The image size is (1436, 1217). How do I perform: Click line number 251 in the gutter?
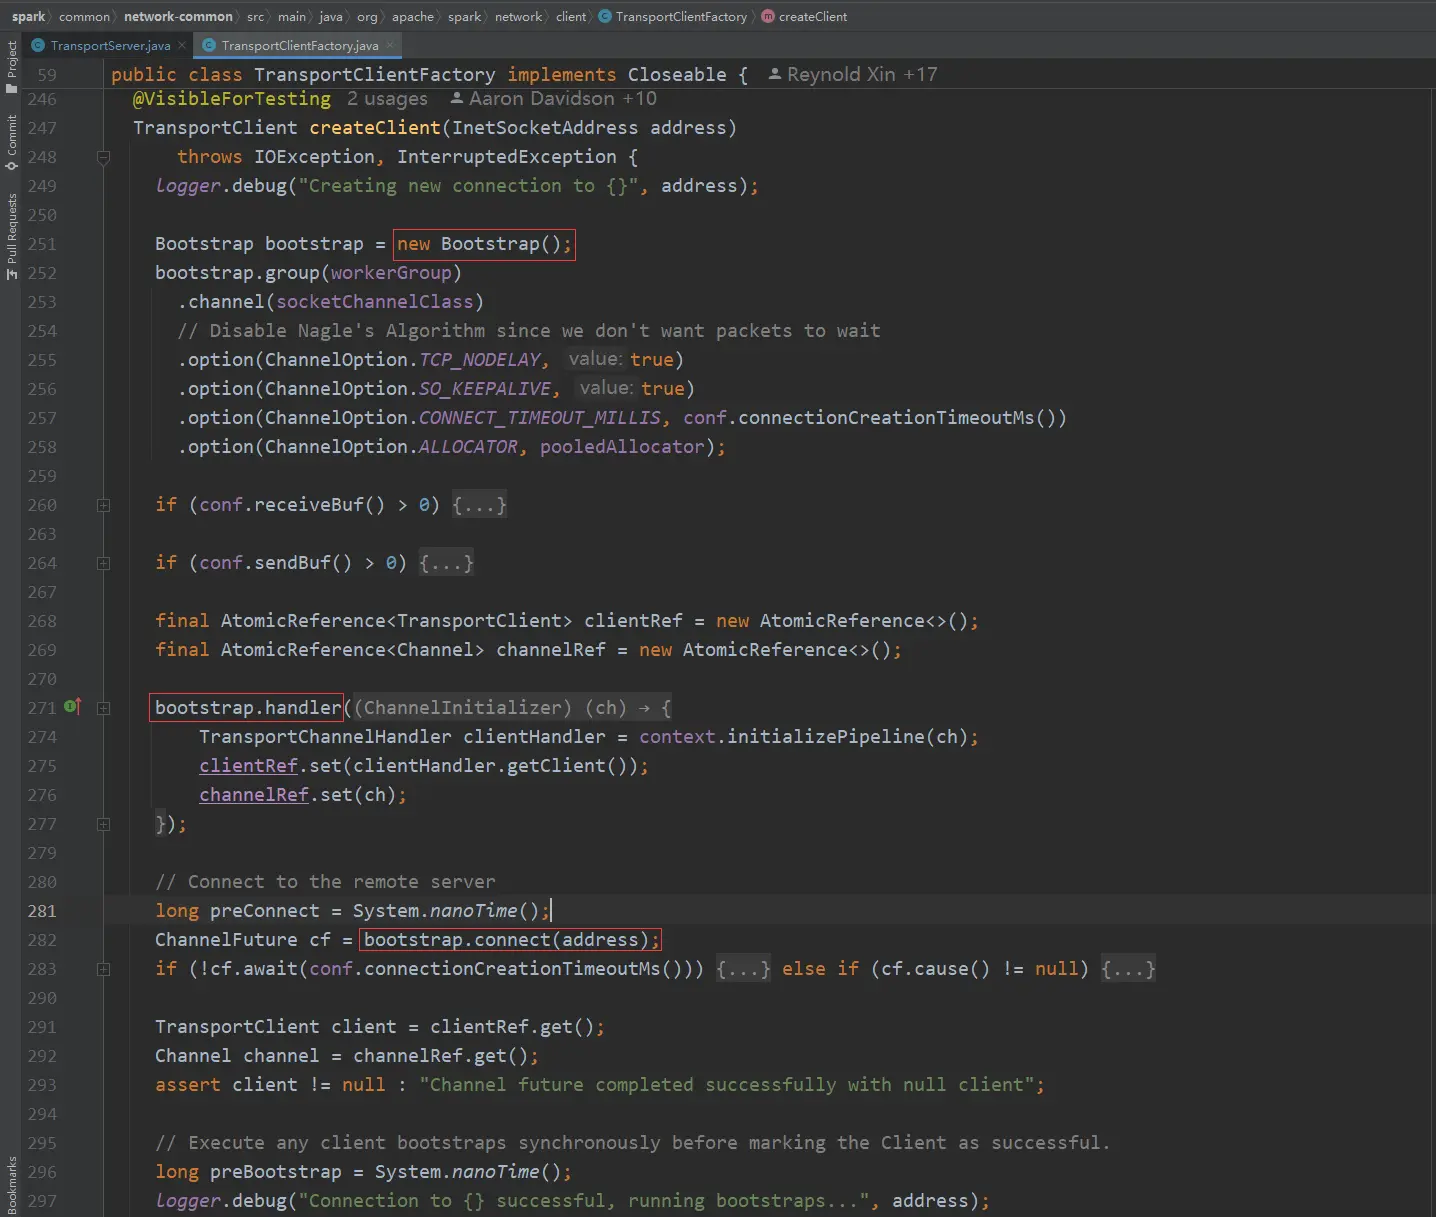click(42, 244)
